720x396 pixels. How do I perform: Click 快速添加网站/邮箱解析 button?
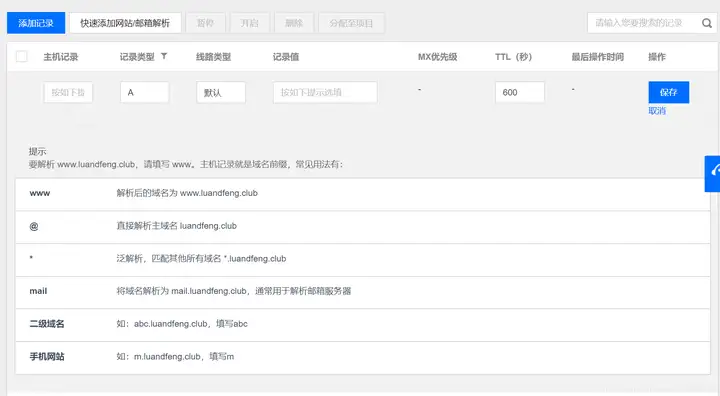[125, 23]
